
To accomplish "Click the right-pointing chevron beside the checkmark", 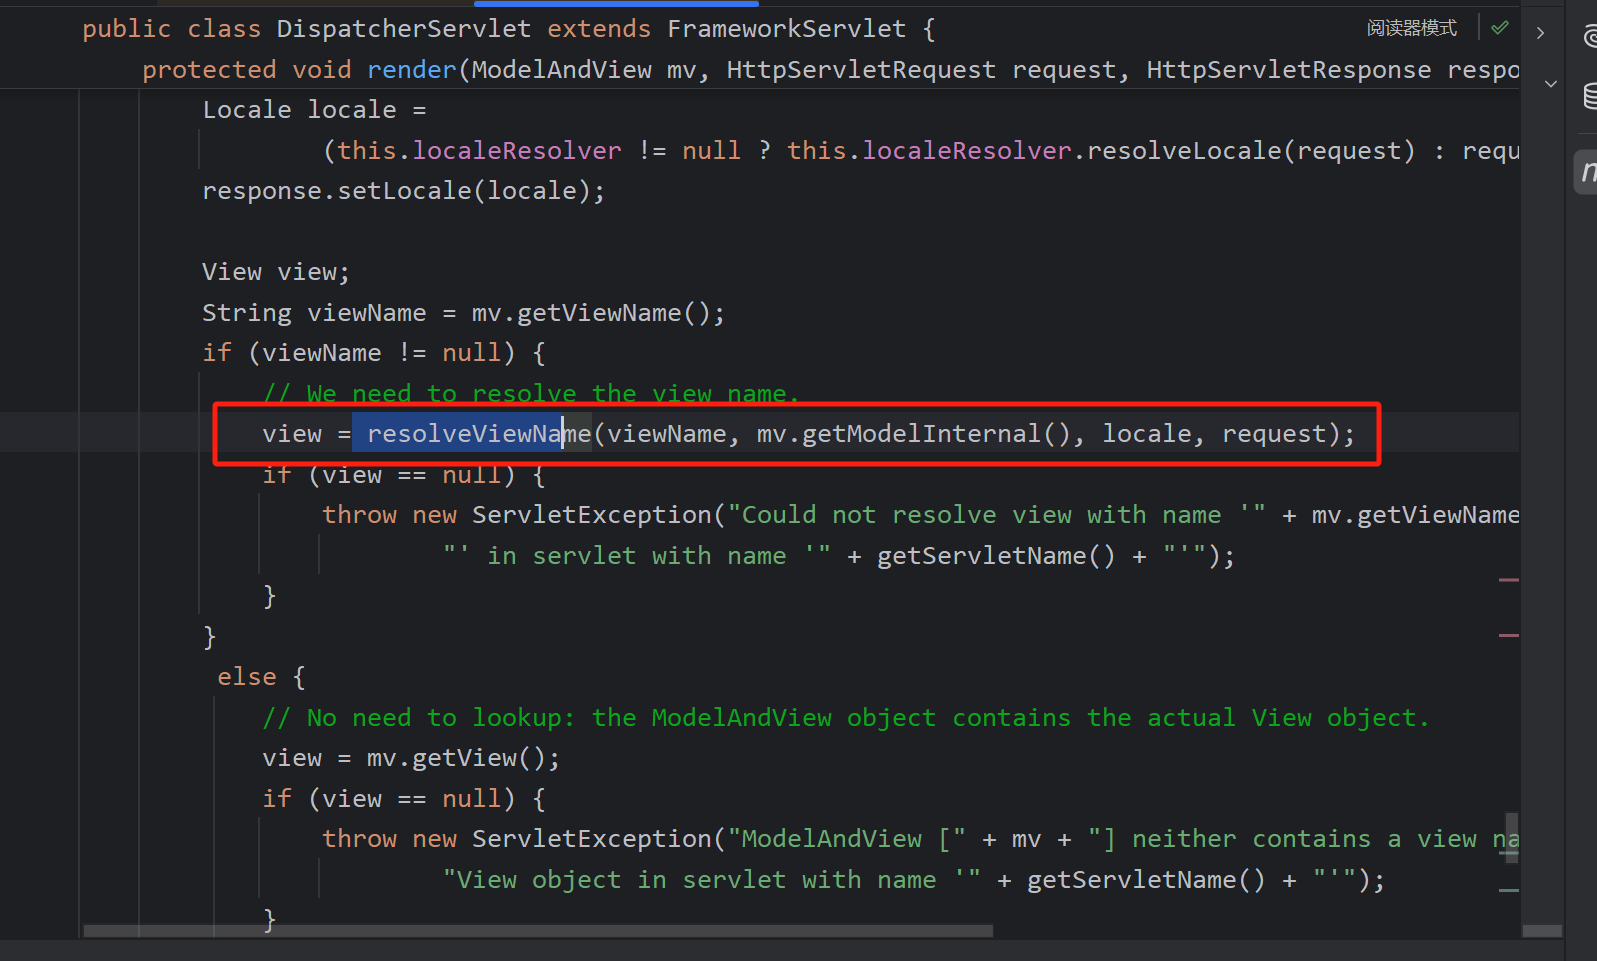I will (x=1541, y=33).
